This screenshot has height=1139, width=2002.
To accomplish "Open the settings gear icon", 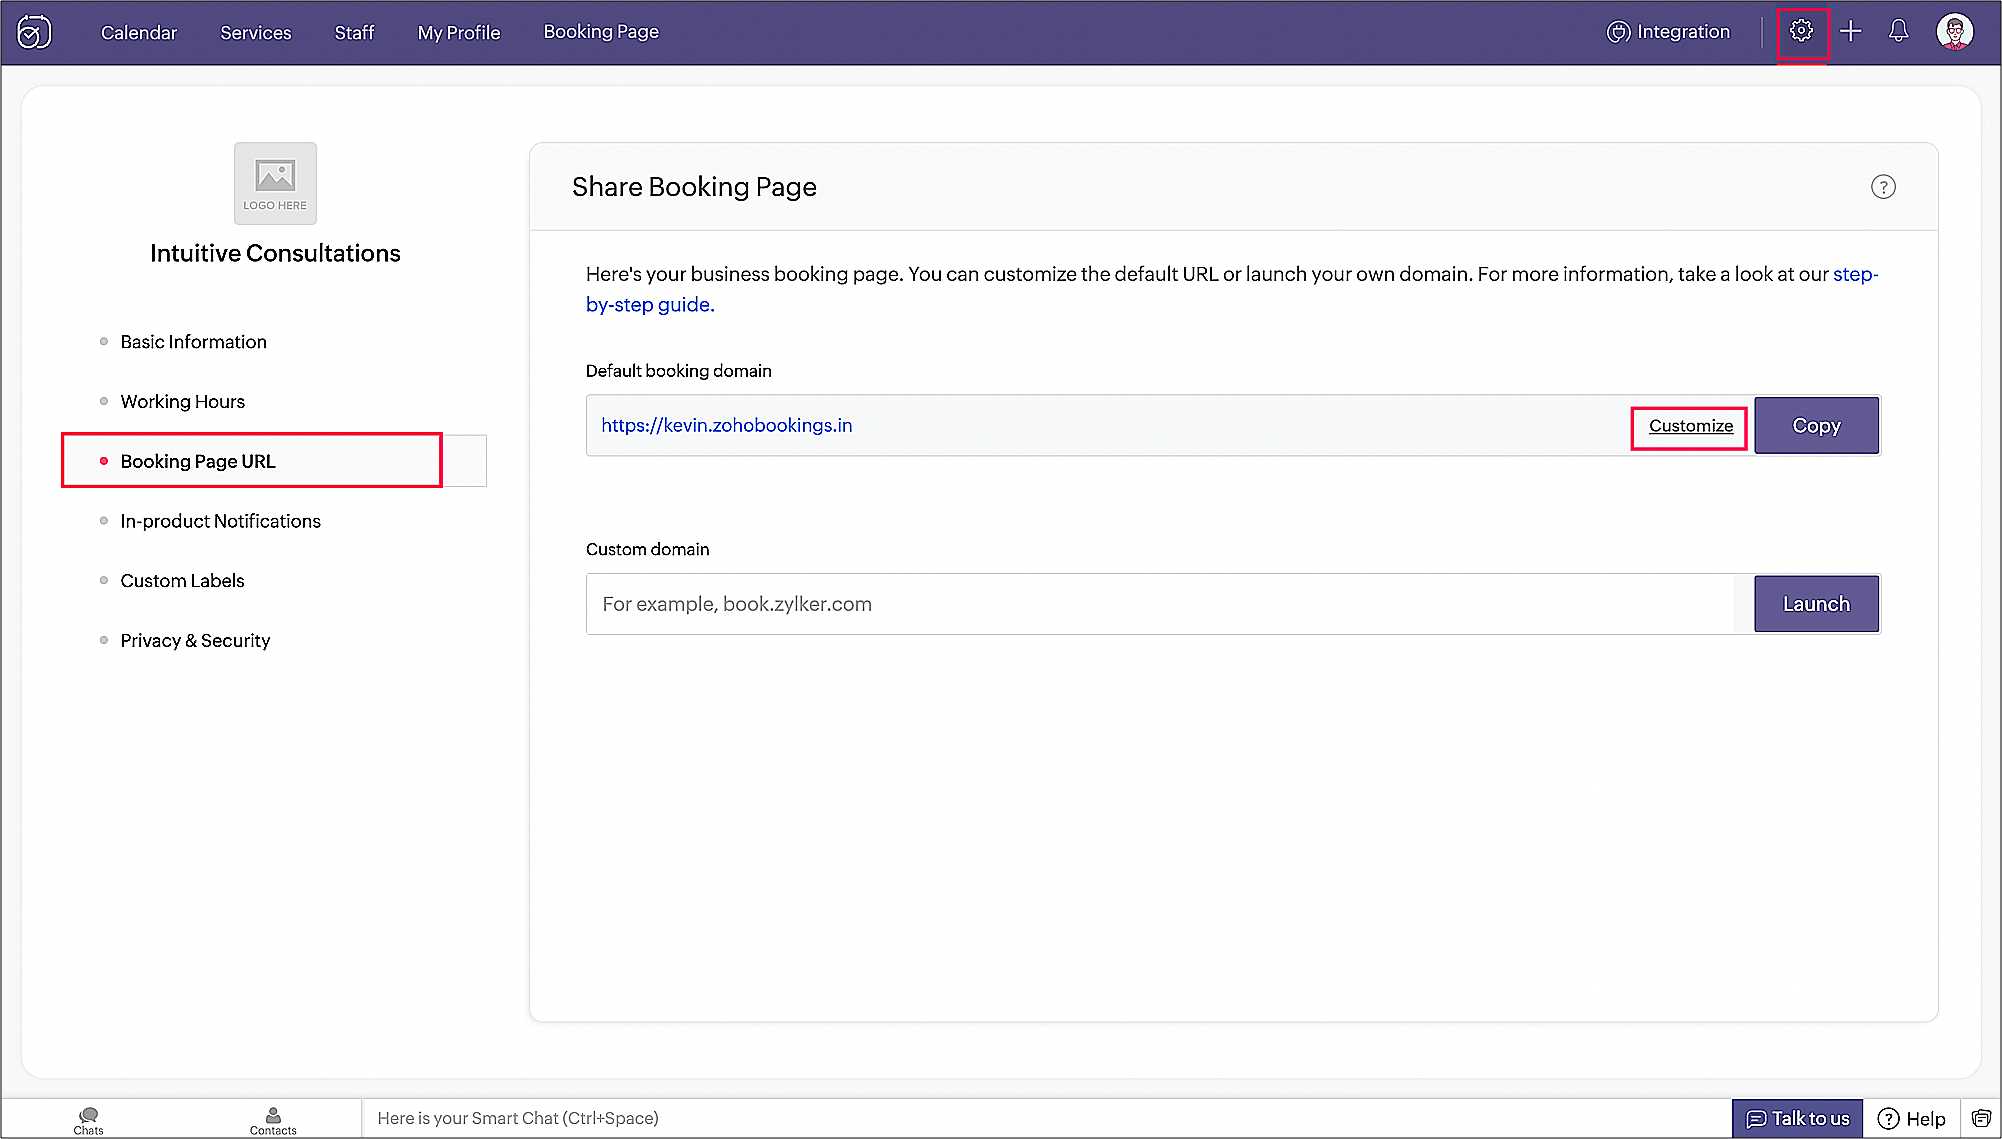I will pyautogui.click(x=1801, y=31).
